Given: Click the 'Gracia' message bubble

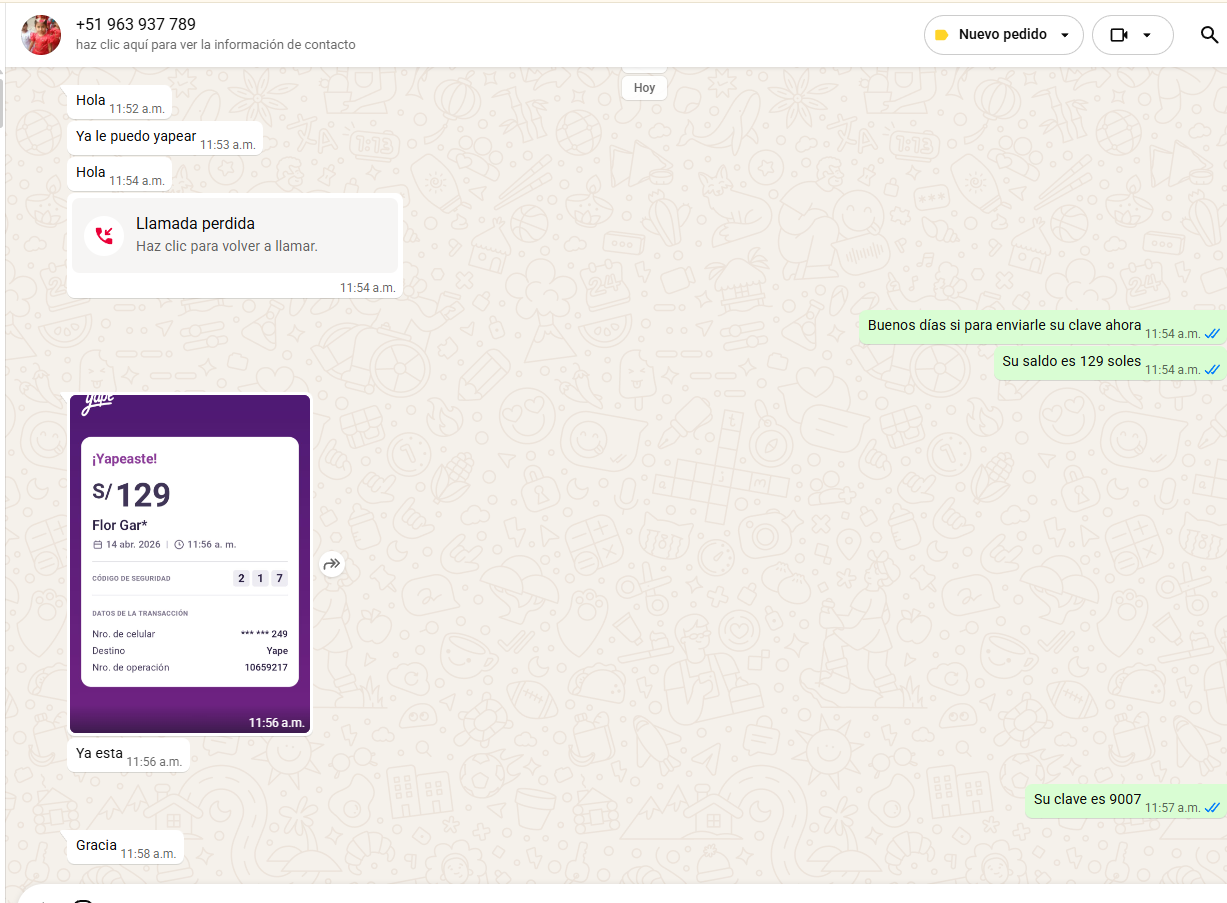Looking at the screenshot, I should tap(97, 846).
